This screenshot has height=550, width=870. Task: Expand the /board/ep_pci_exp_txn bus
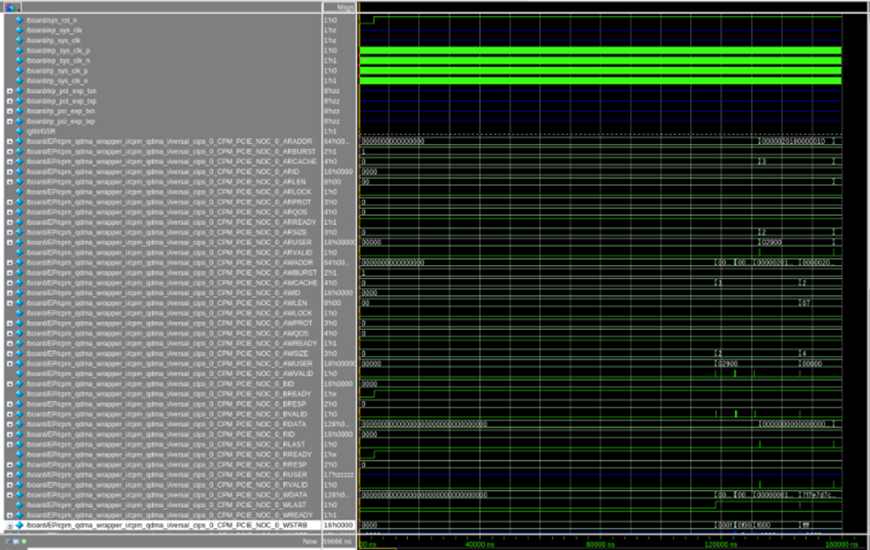[x=9, y=91]
